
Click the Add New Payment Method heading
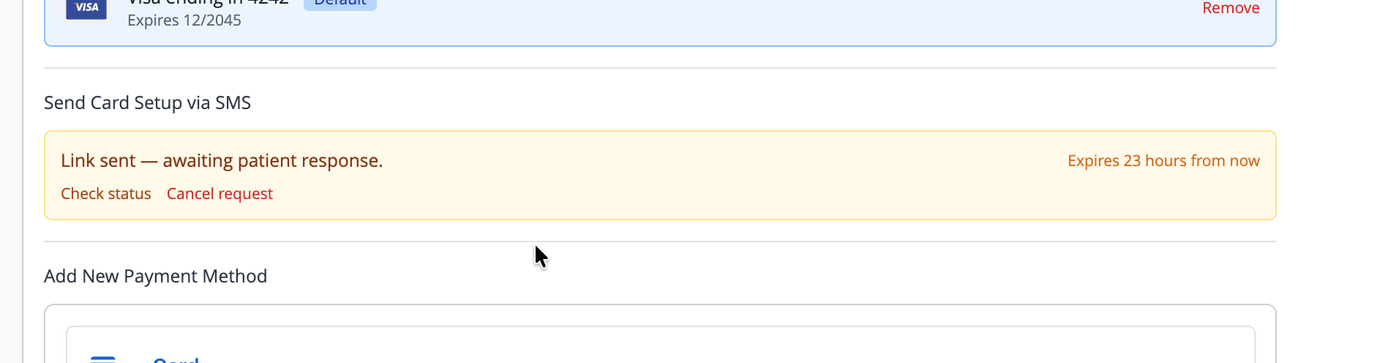click(x=155, y=276)
